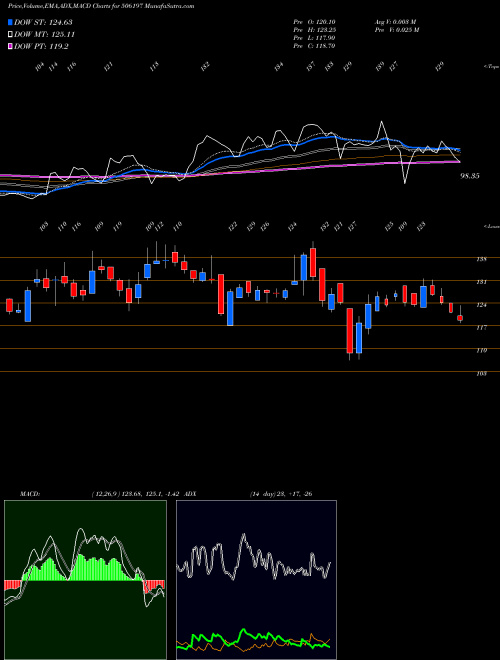Click the MACD panel title label
The width and height of the screenshot is (500, 660).
coord(30,494)
